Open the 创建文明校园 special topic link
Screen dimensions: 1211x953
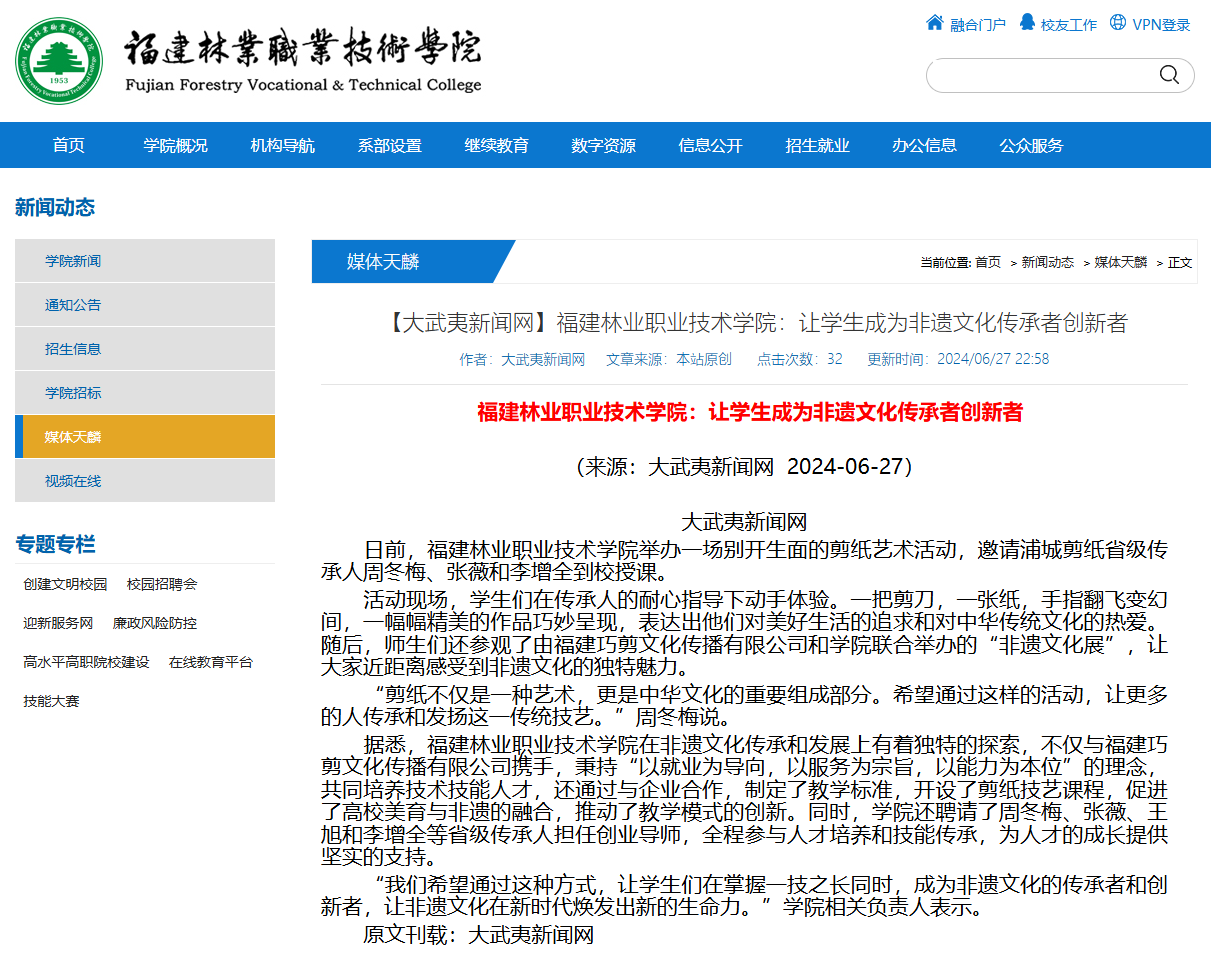(x=65, y=584)
